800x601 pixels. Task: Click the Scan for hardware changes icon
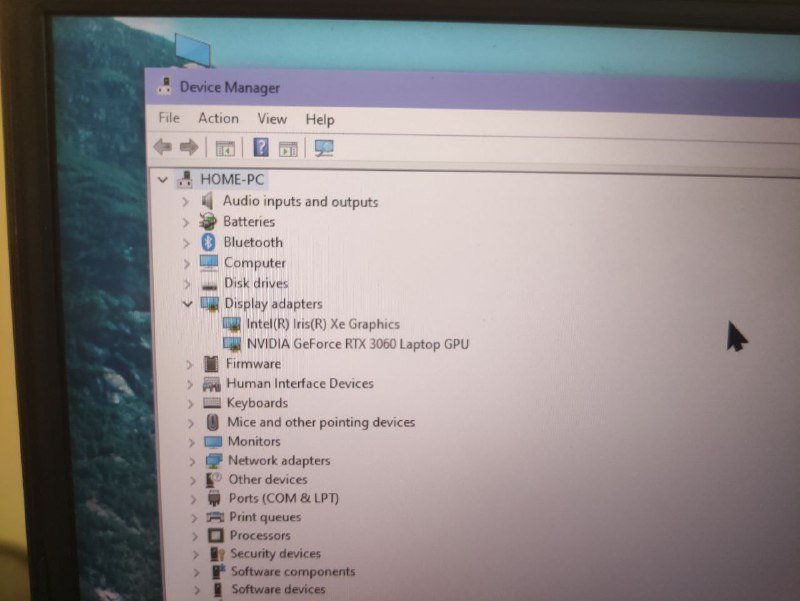[323, 148]
